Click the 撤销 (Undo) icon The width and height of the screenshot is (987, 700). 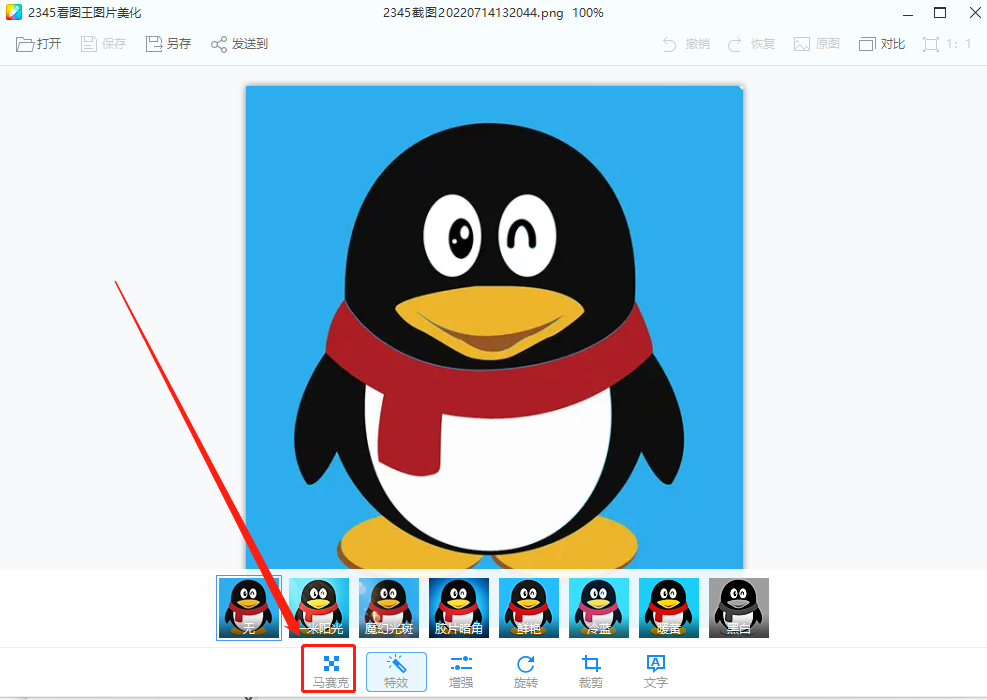coord(686,44)
